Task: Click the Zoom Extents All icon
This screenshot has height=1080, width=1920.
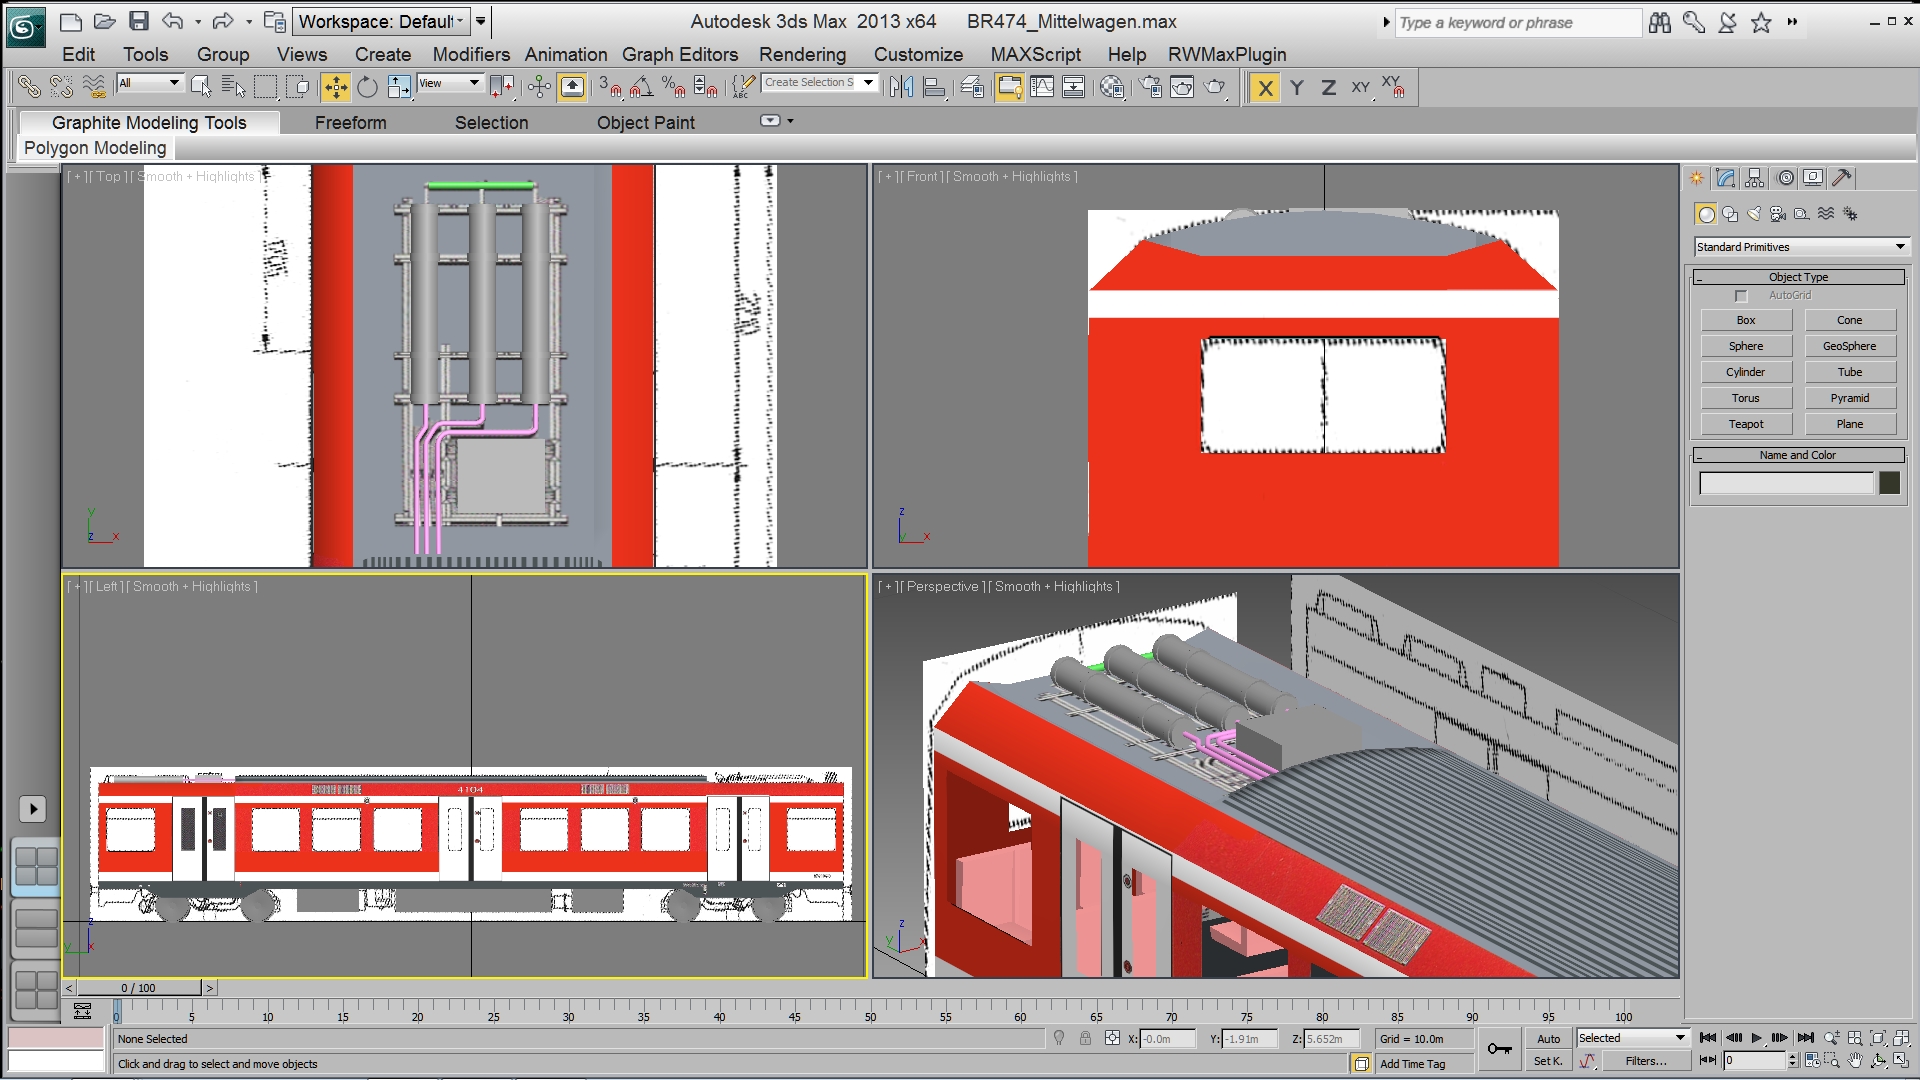Action: click(x=1901, y=1039)
